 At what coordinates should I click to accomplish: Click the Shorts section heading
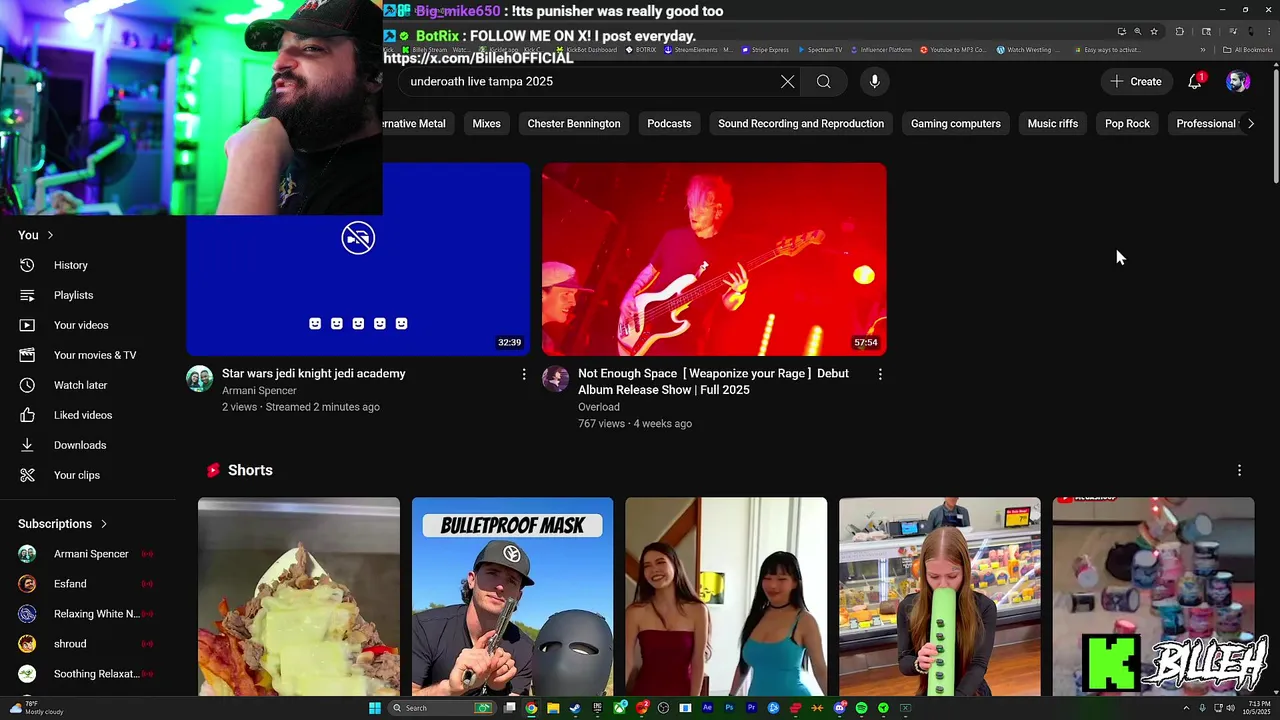[x=250, y=470]
